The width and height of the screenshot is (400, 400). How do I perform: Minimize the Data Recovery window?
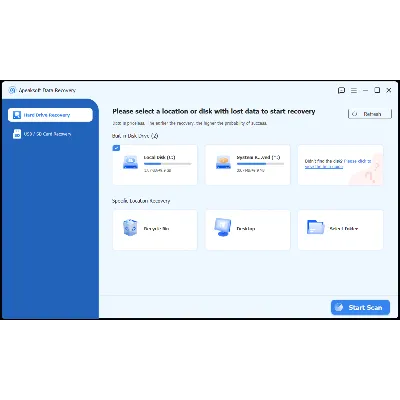pos(366,90)
